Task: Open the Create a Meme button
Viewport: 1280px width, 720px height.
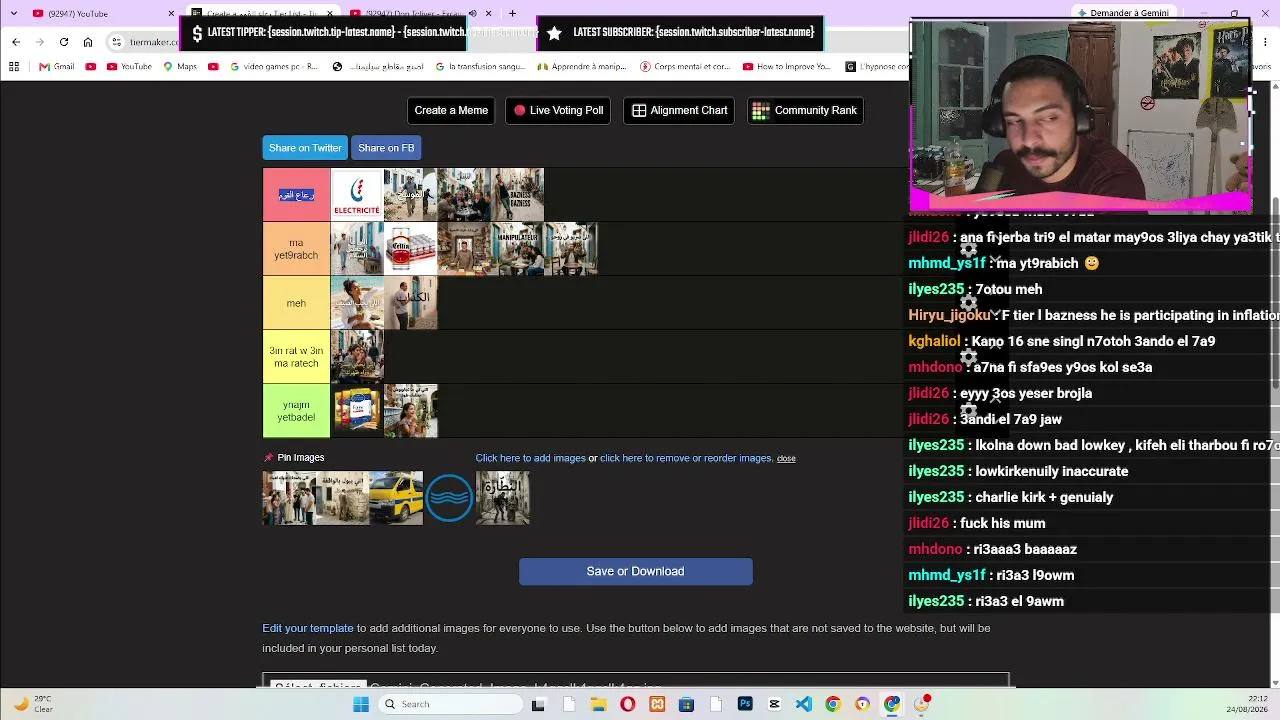Action: 451,110
